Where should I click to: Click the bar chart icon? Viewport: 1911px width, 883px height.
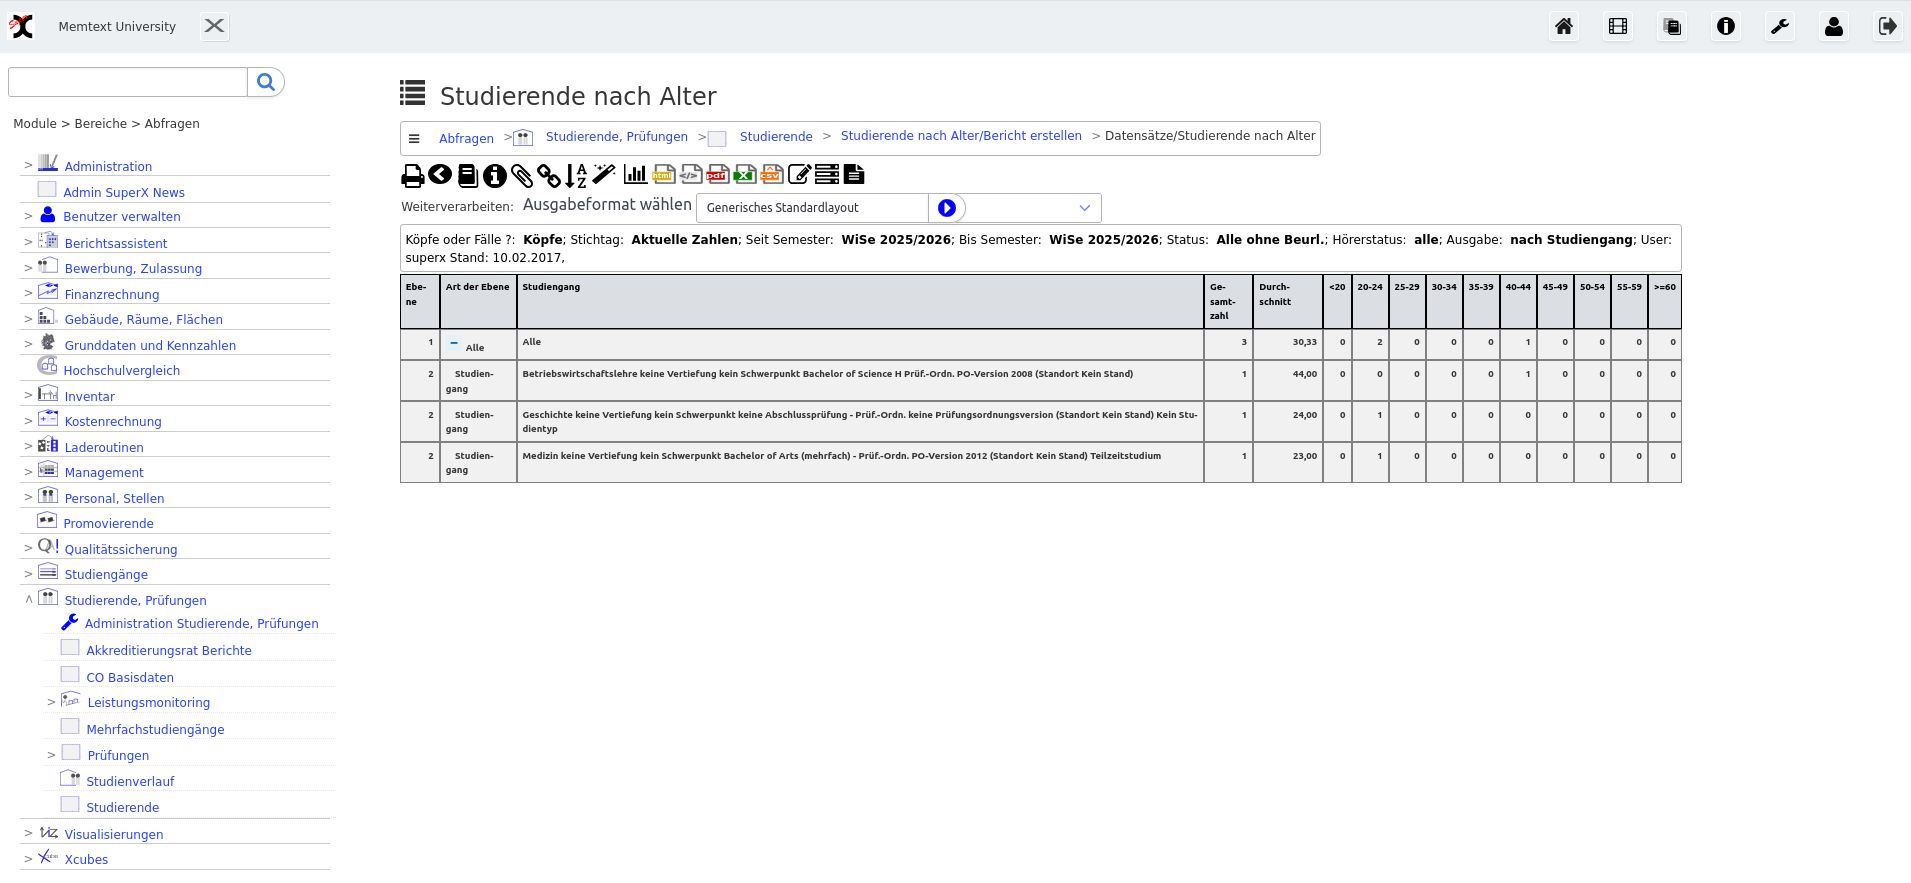pos(635,175)
